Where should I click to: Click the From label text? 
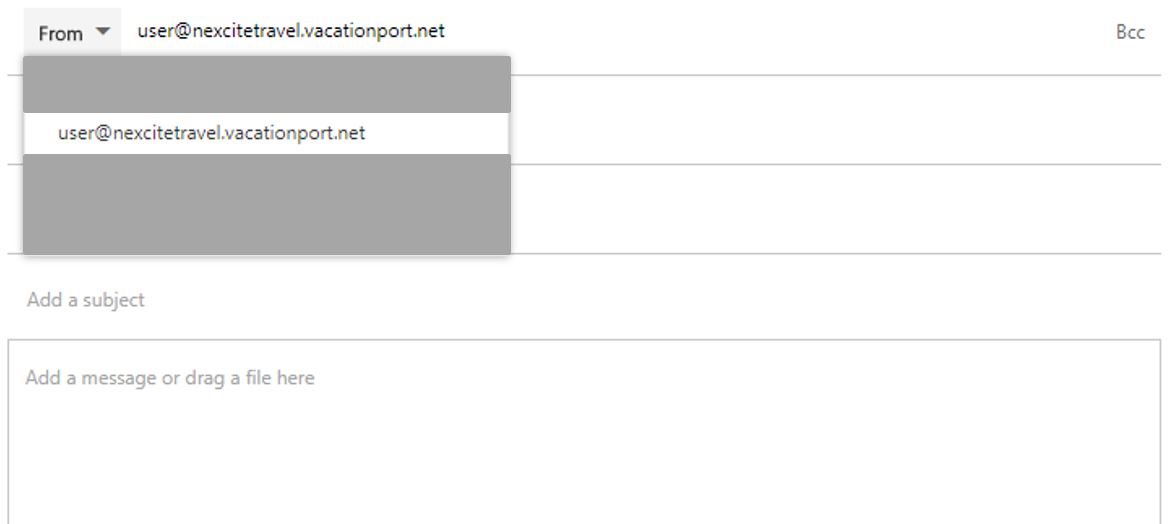point(60,34)
